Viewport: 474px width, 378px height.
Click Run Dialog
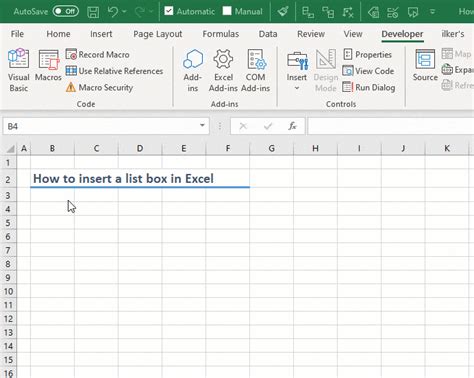point(369,88)
